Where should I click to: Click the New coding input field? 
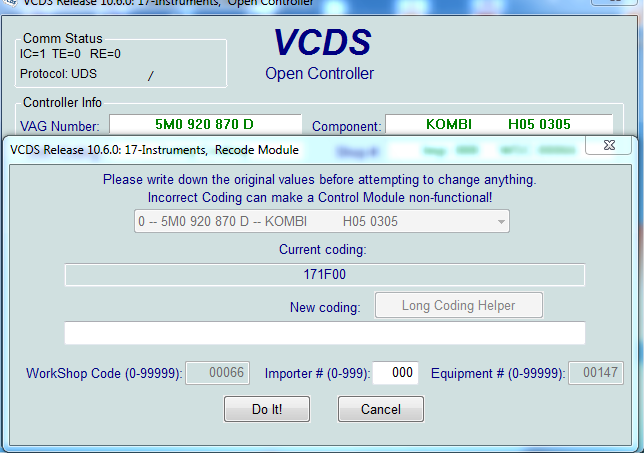tap(324, 333)
